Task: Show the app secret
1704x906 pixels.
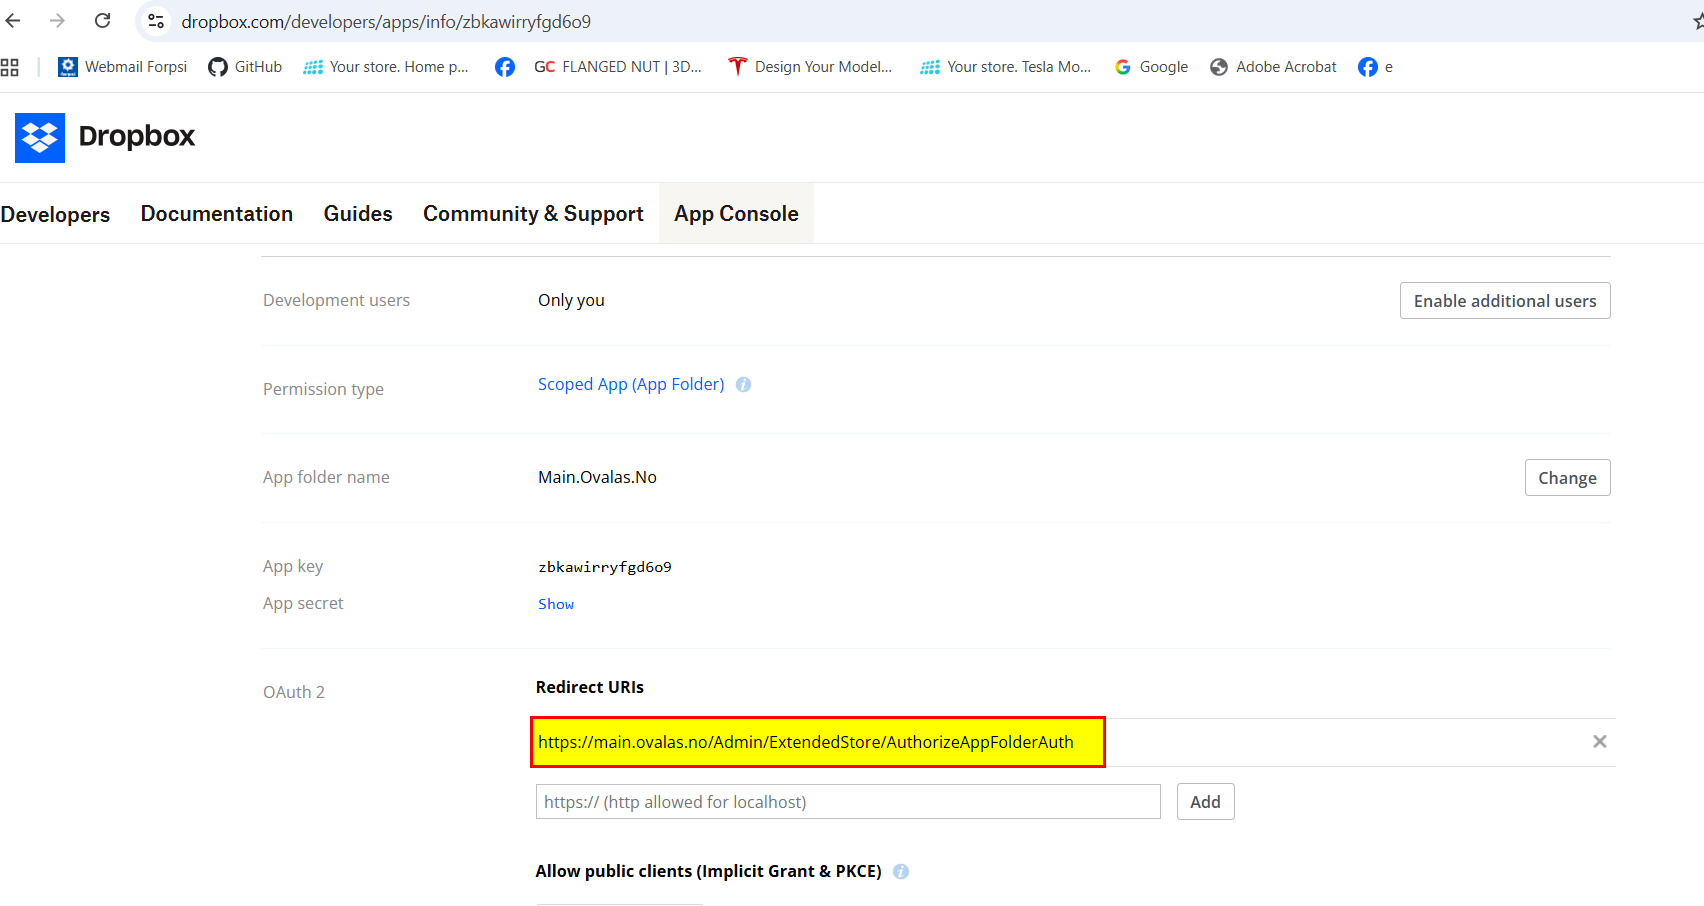Action: click(x=556, y=604)
